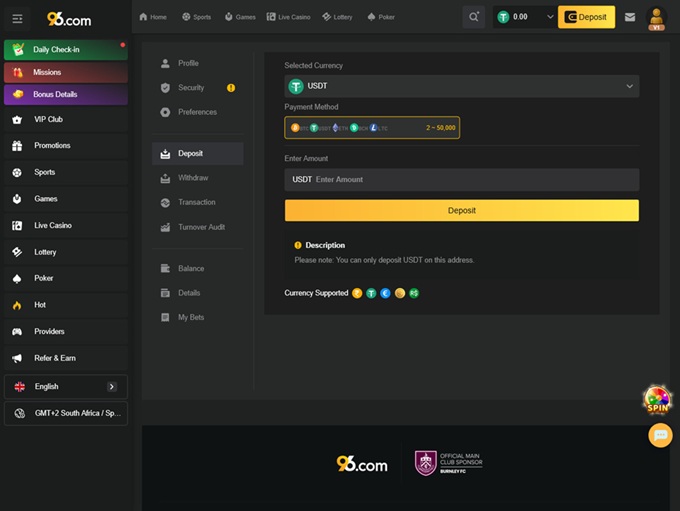The image size is (680, 511).
Task: Click the wide yellow Deposit submit button
Action: 461,211
